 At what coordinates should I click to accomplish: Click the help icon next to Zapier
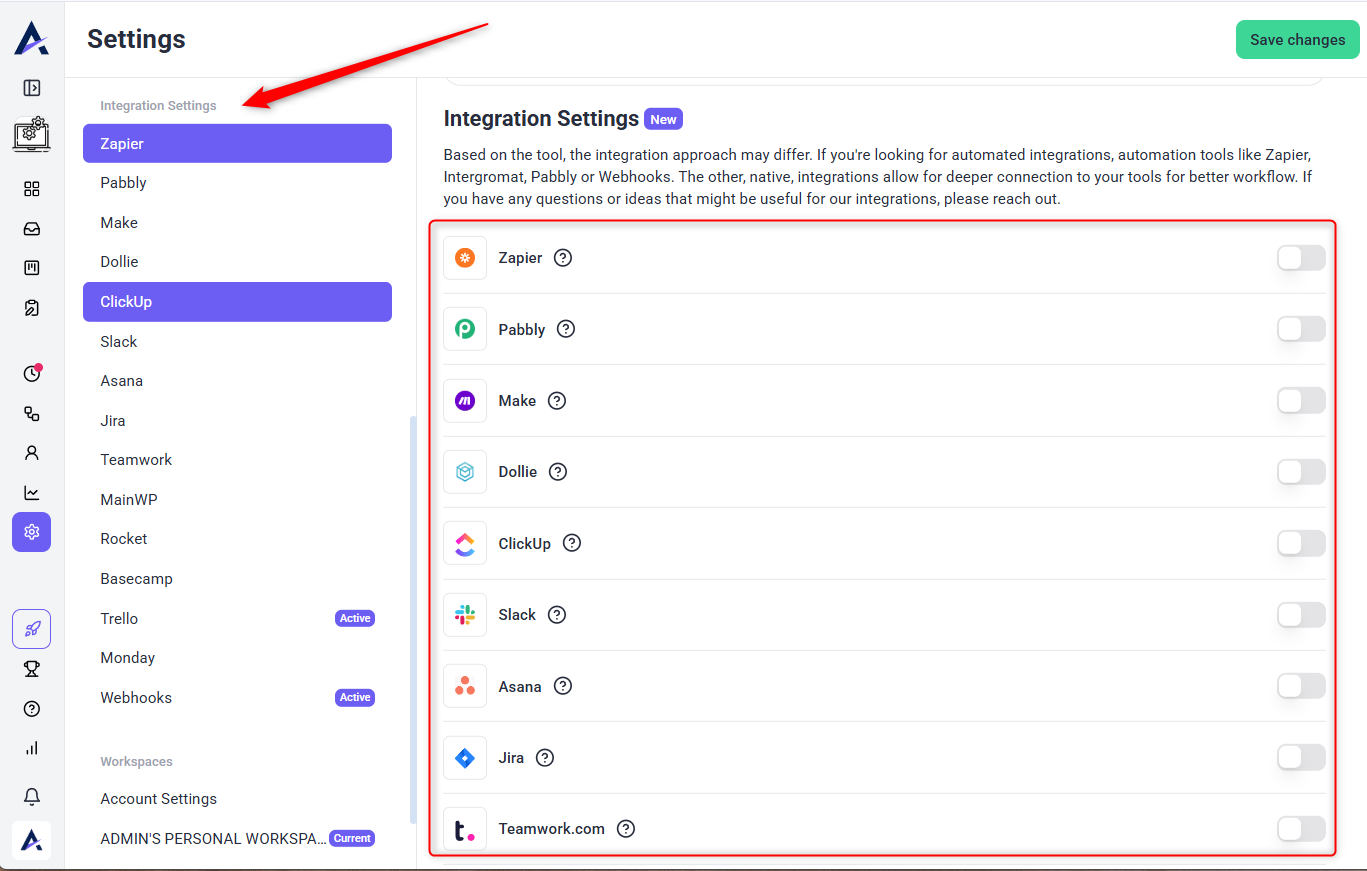point(563,258)
